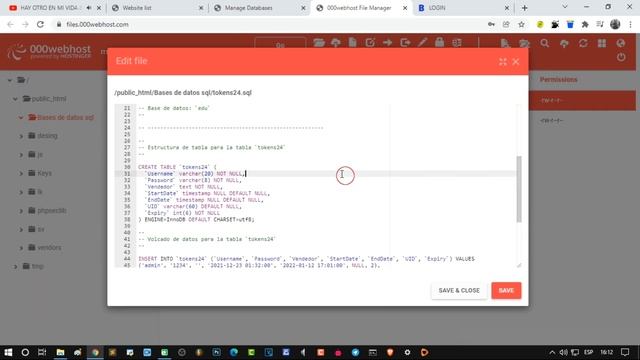Switch to Website list tab
Screen dimensions: 640x360
(157, 8)
